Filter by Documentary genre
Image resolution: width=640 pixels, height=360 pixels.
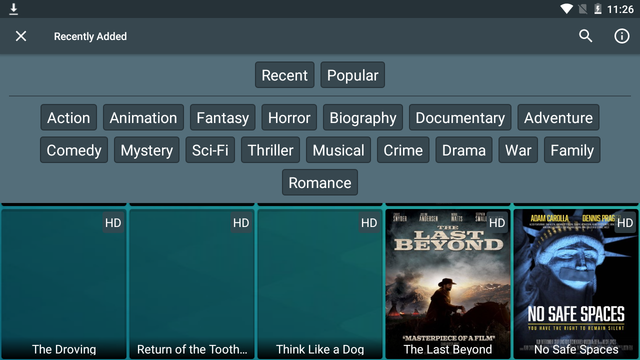tap(460, 118)
